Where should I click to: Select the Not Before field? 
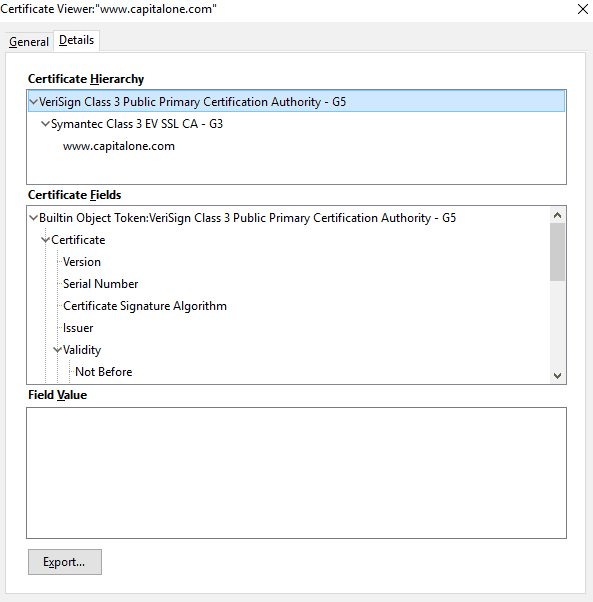(104, 372)
